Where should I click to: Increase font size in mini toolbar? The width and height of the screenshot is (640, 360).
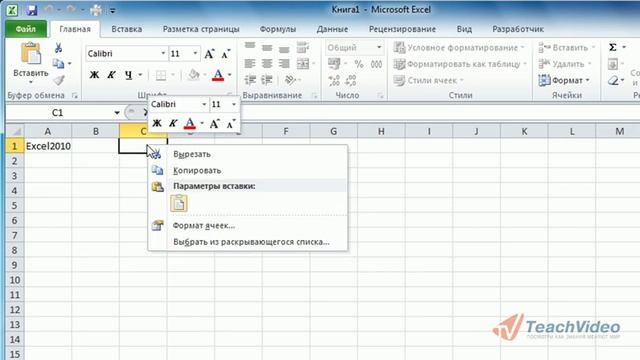[x=215, y=123]
